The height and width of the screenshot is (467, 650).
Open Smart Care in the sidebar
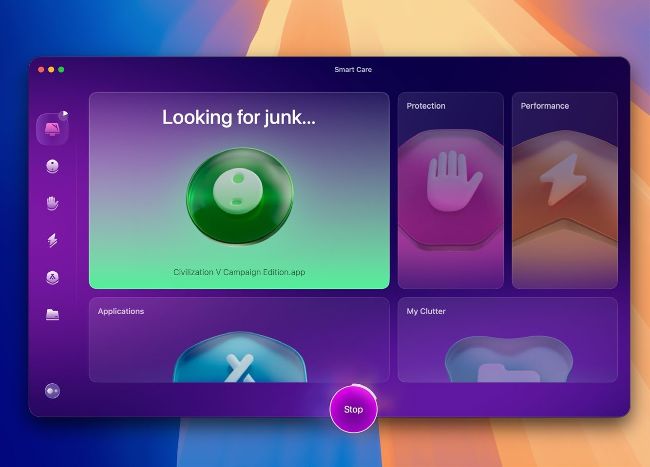click(52, 129)
